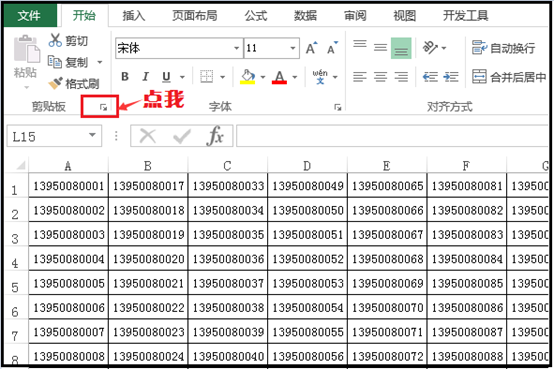Toggle italic formatting
This screenshot has height=369, width=554.
145,76
